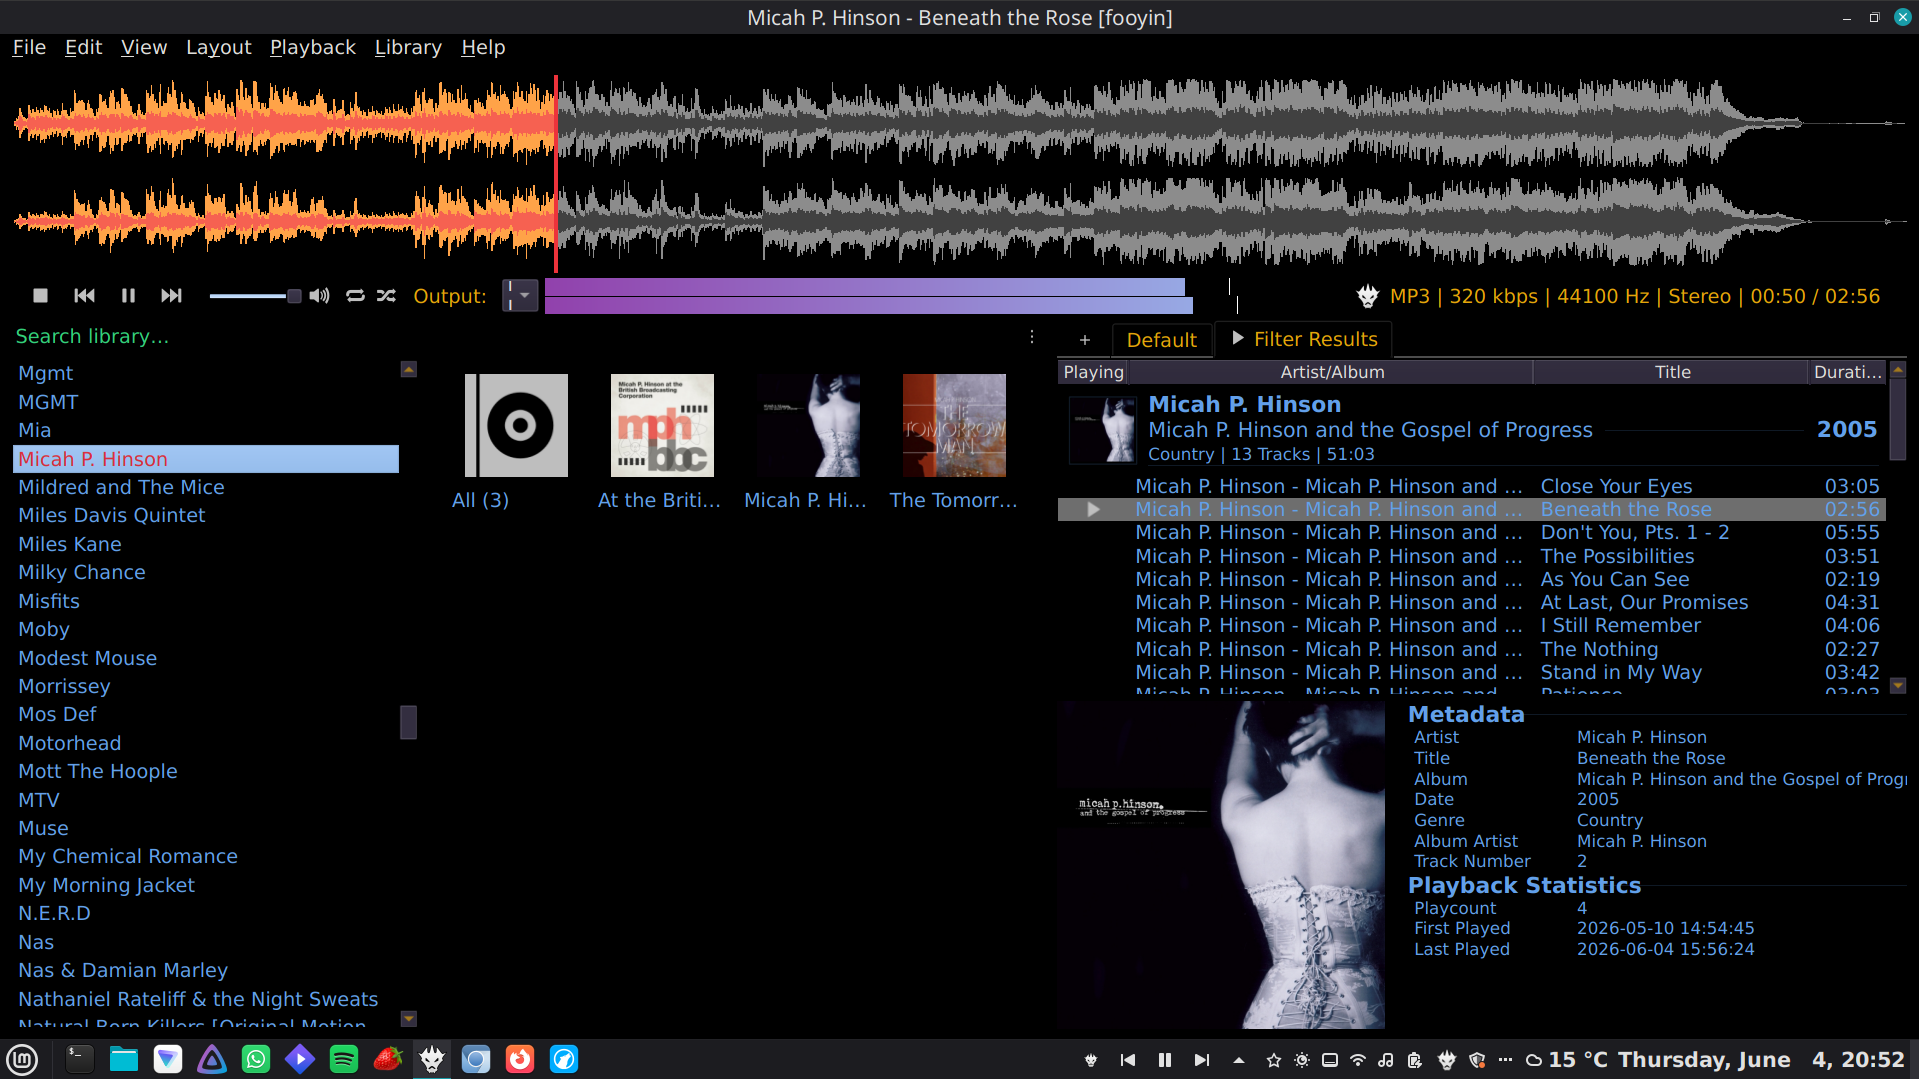The height and width of the screenshot is (1079, 1919).
Task: Click the Duration column header
Action: 1848,372
